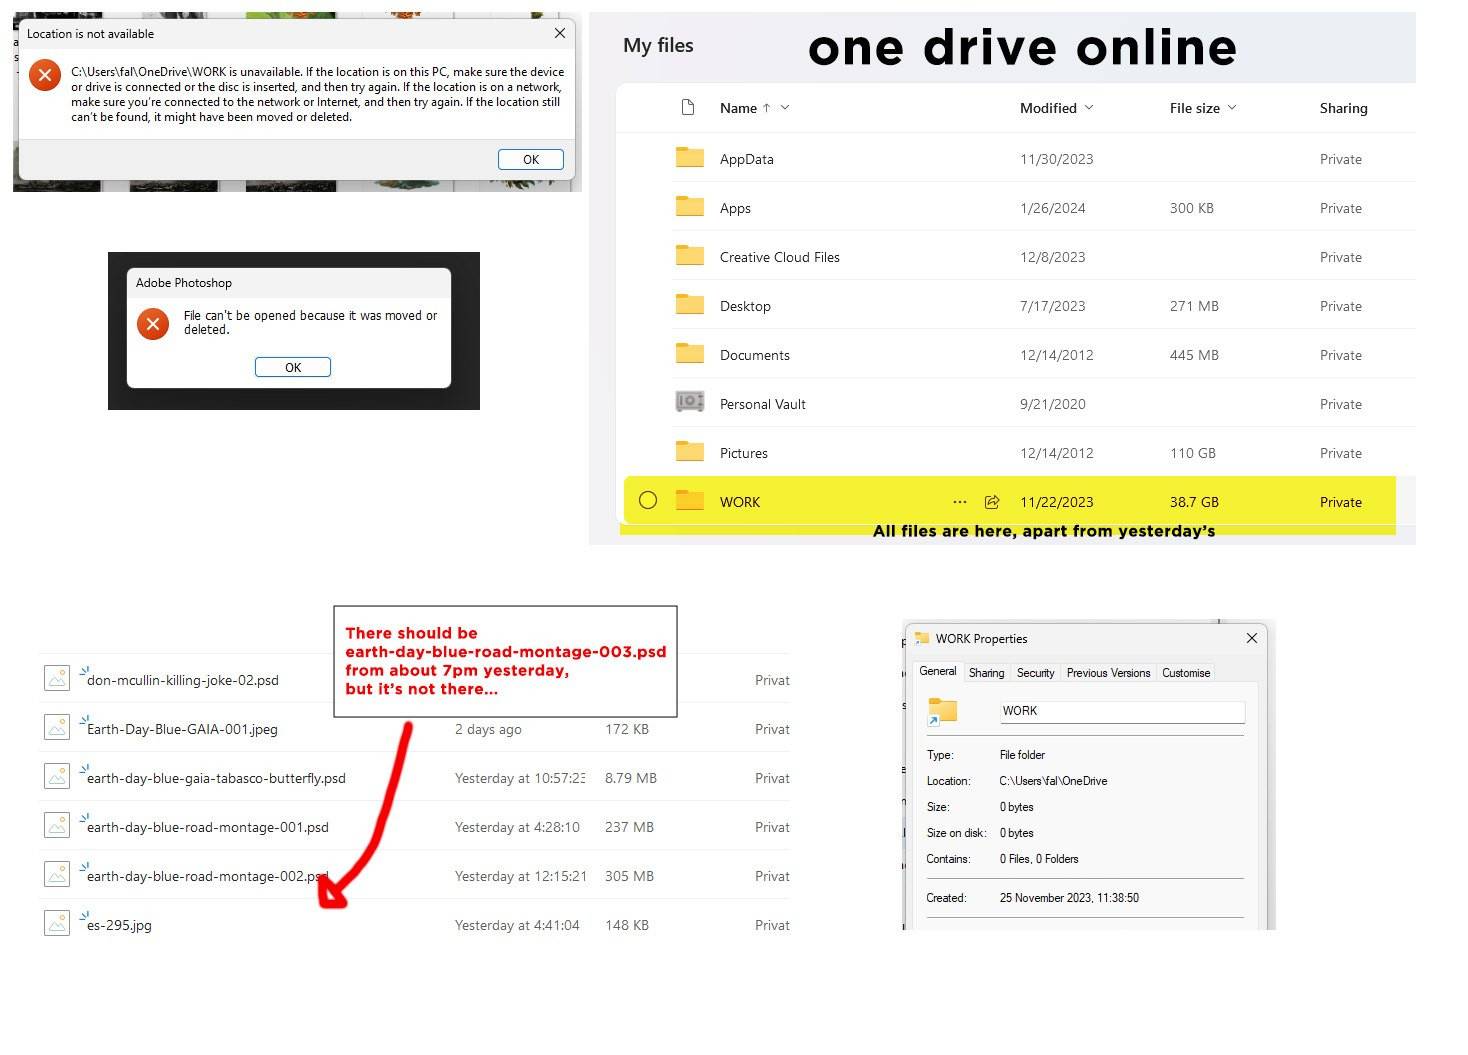The width and height of the screenshot is (1468, 1055).
Task: Select earth-day-blue-road-montage-002.psd file icon
Action: [x=57, y=874]
